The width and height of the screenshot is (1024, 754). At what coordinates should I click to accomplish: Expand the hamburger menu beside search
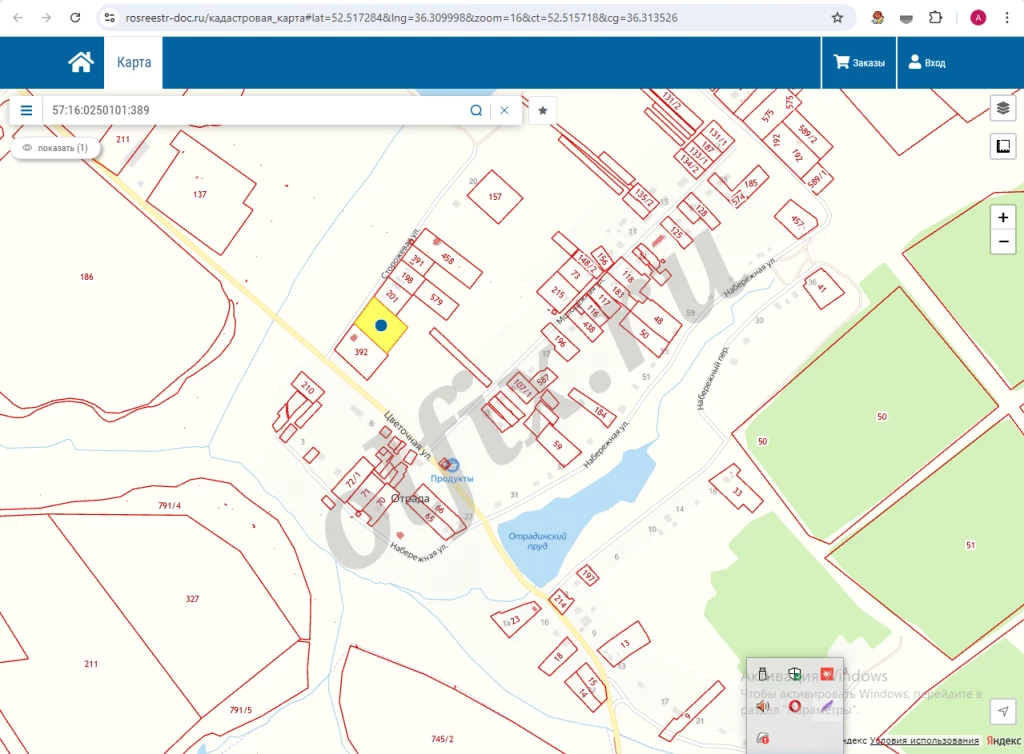click(27, 110)
